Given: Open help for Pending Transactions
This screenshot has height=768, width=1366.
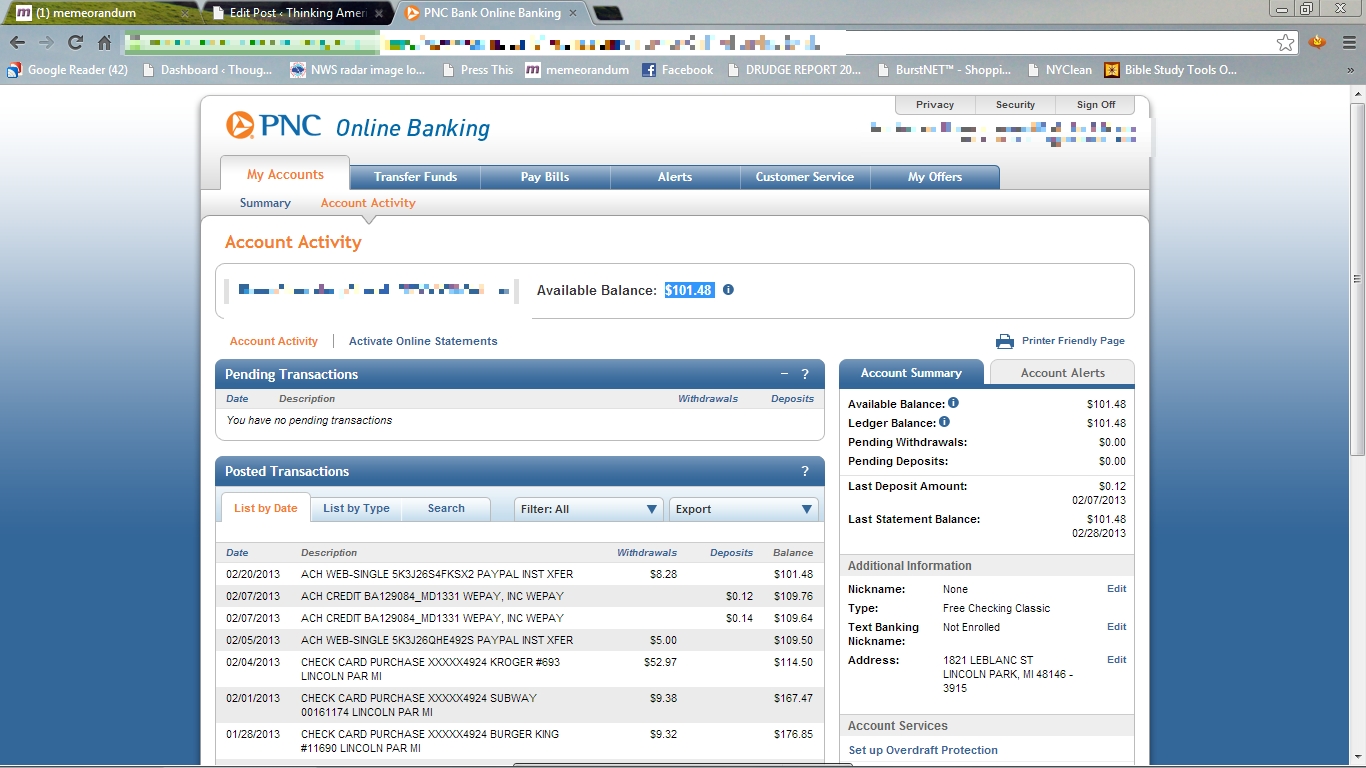Looking at the screenshot, I should 805,374.
